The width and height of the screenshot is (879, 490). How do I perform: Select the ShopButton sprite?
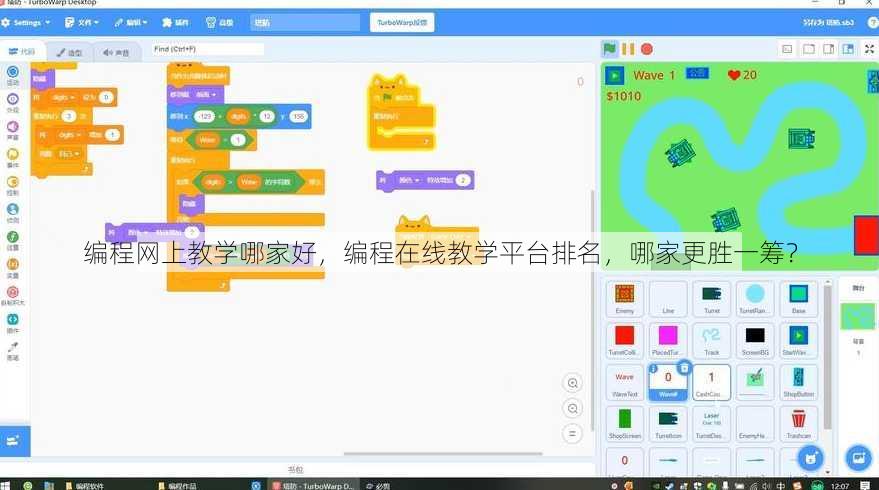pyautogui.click(x=798, y=382)
